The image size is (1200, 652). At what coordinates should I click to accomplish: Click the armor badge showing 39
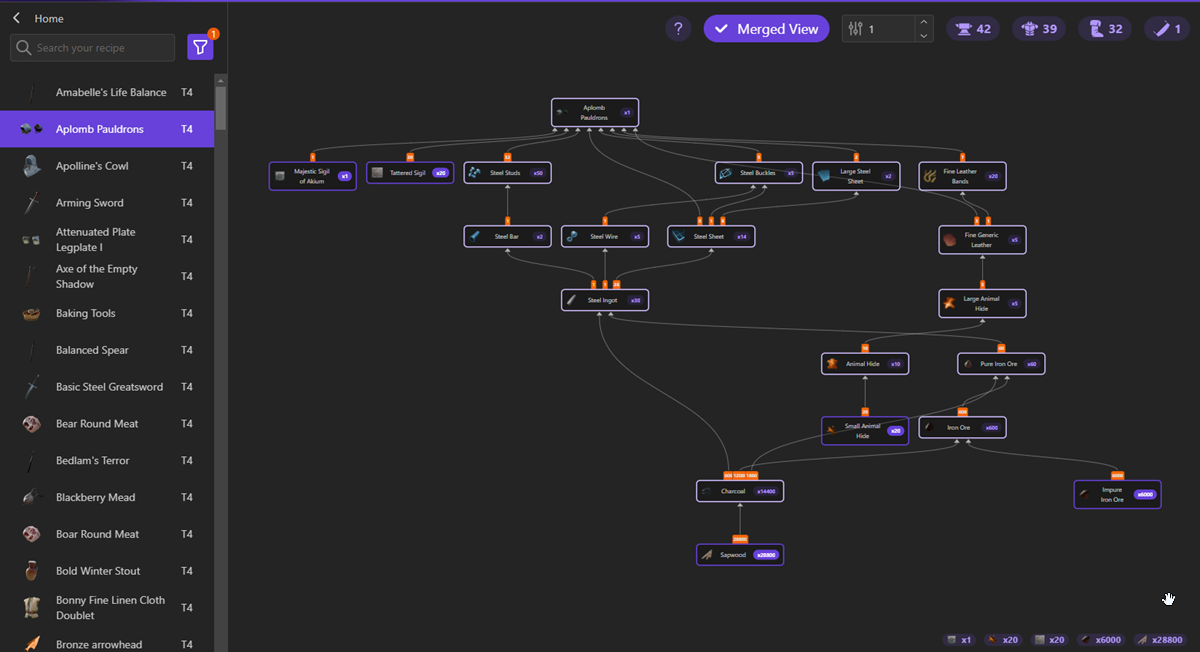click(1039, 29)
